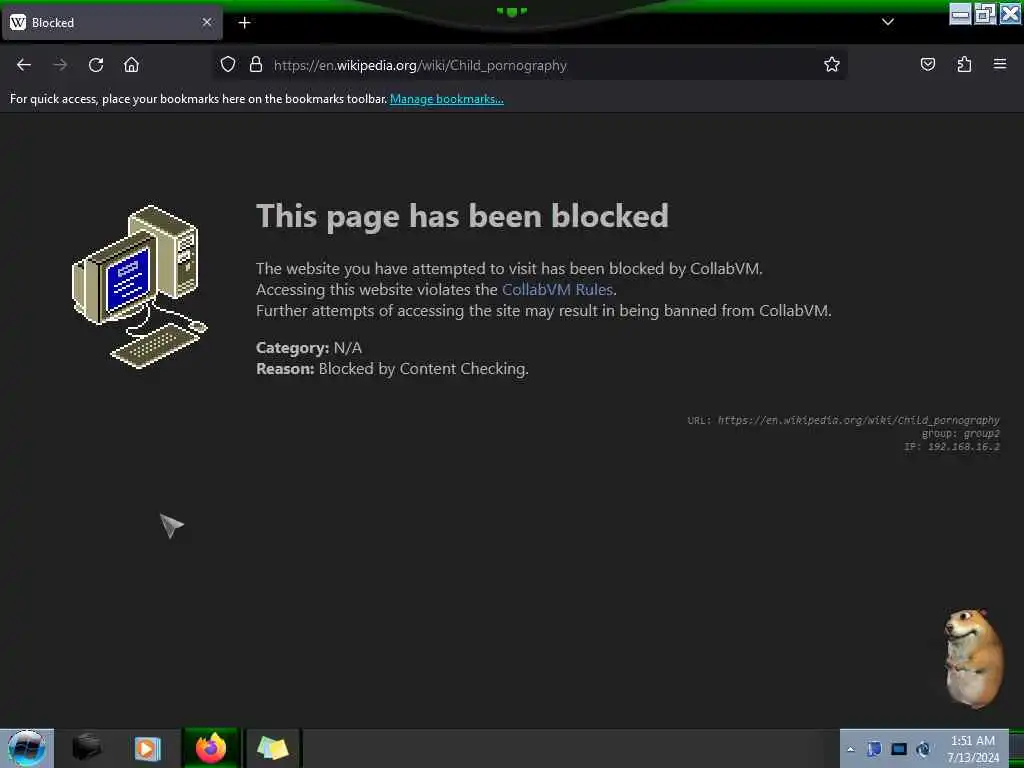The height and width of the screenshot is (768, 1024).
Task: Reload the blocked page
Action: point(96,65)
